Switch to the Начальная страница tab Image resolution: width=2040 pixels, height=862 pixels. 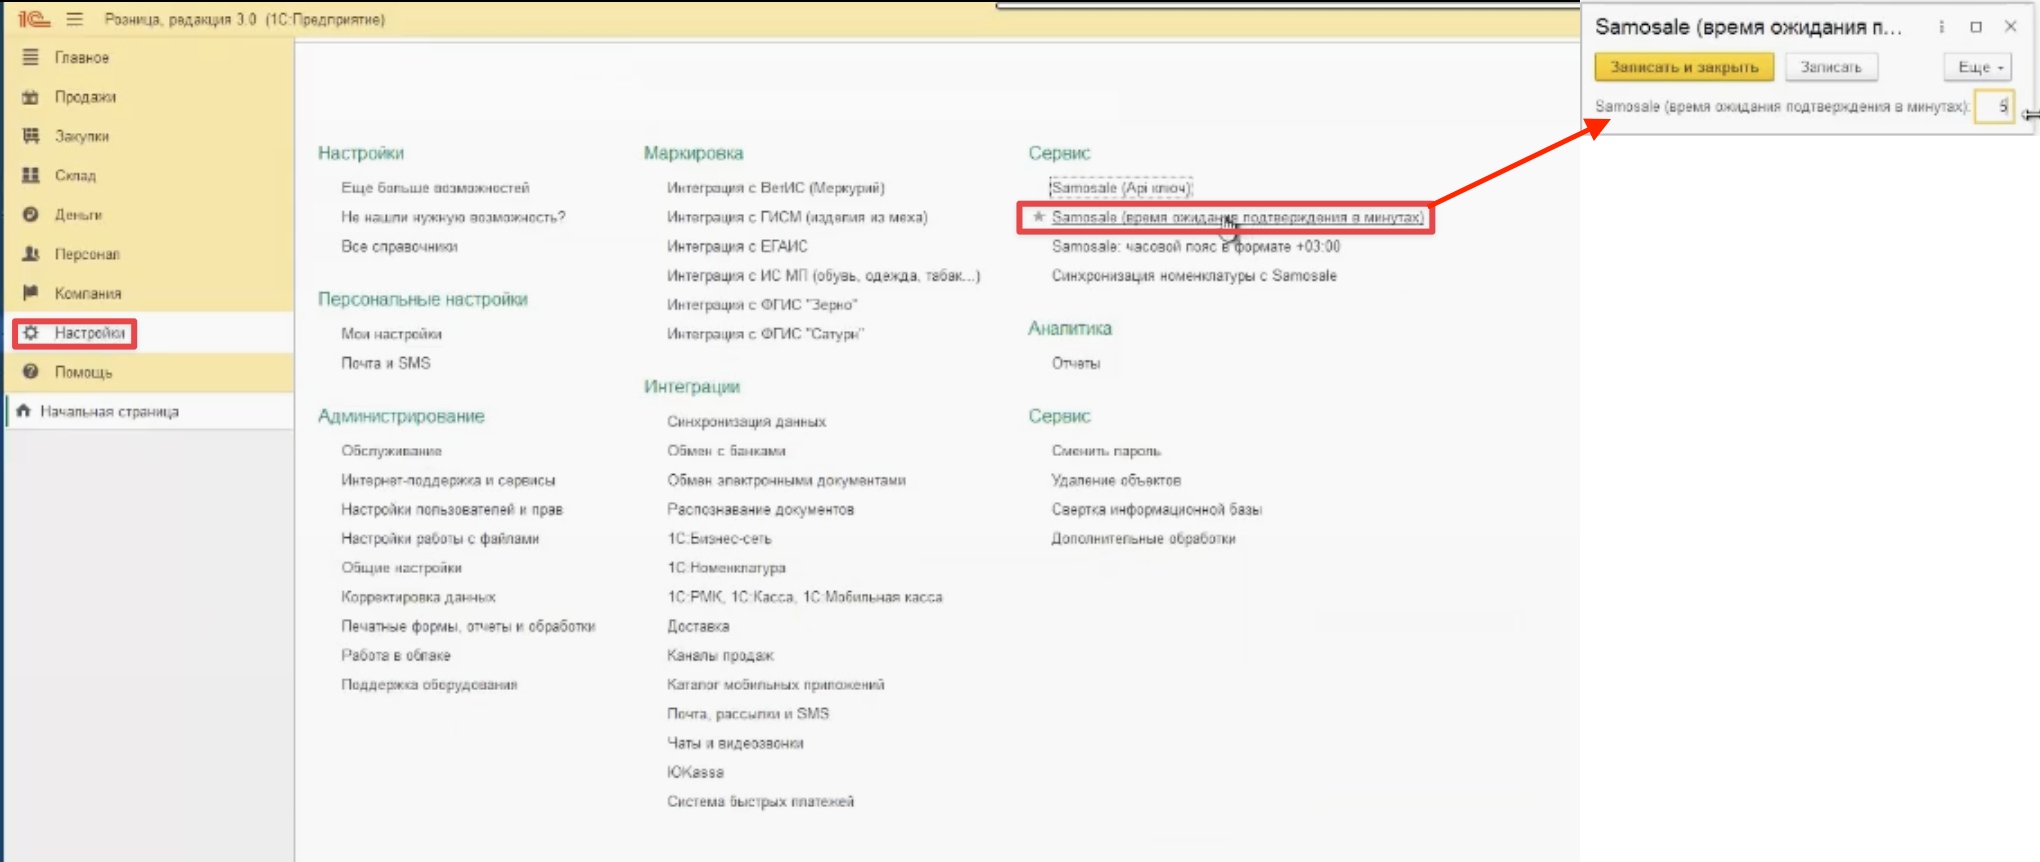109,411
